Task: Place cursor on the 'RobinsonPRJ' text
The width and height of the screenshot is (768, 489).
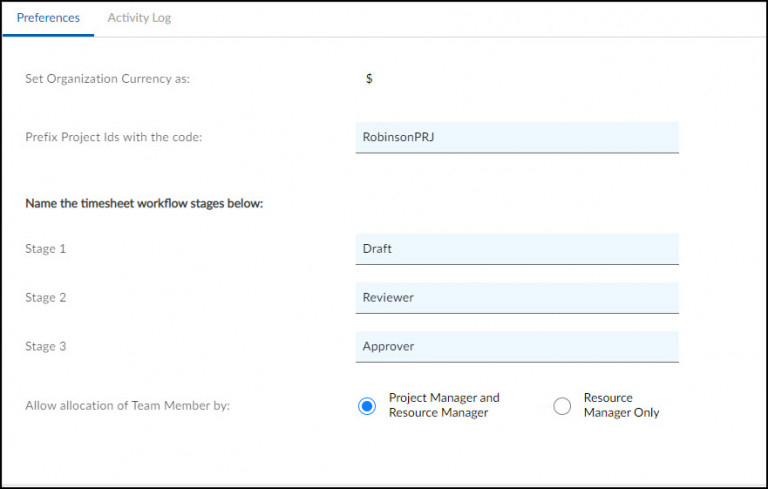Action: (x=398, y=137)
